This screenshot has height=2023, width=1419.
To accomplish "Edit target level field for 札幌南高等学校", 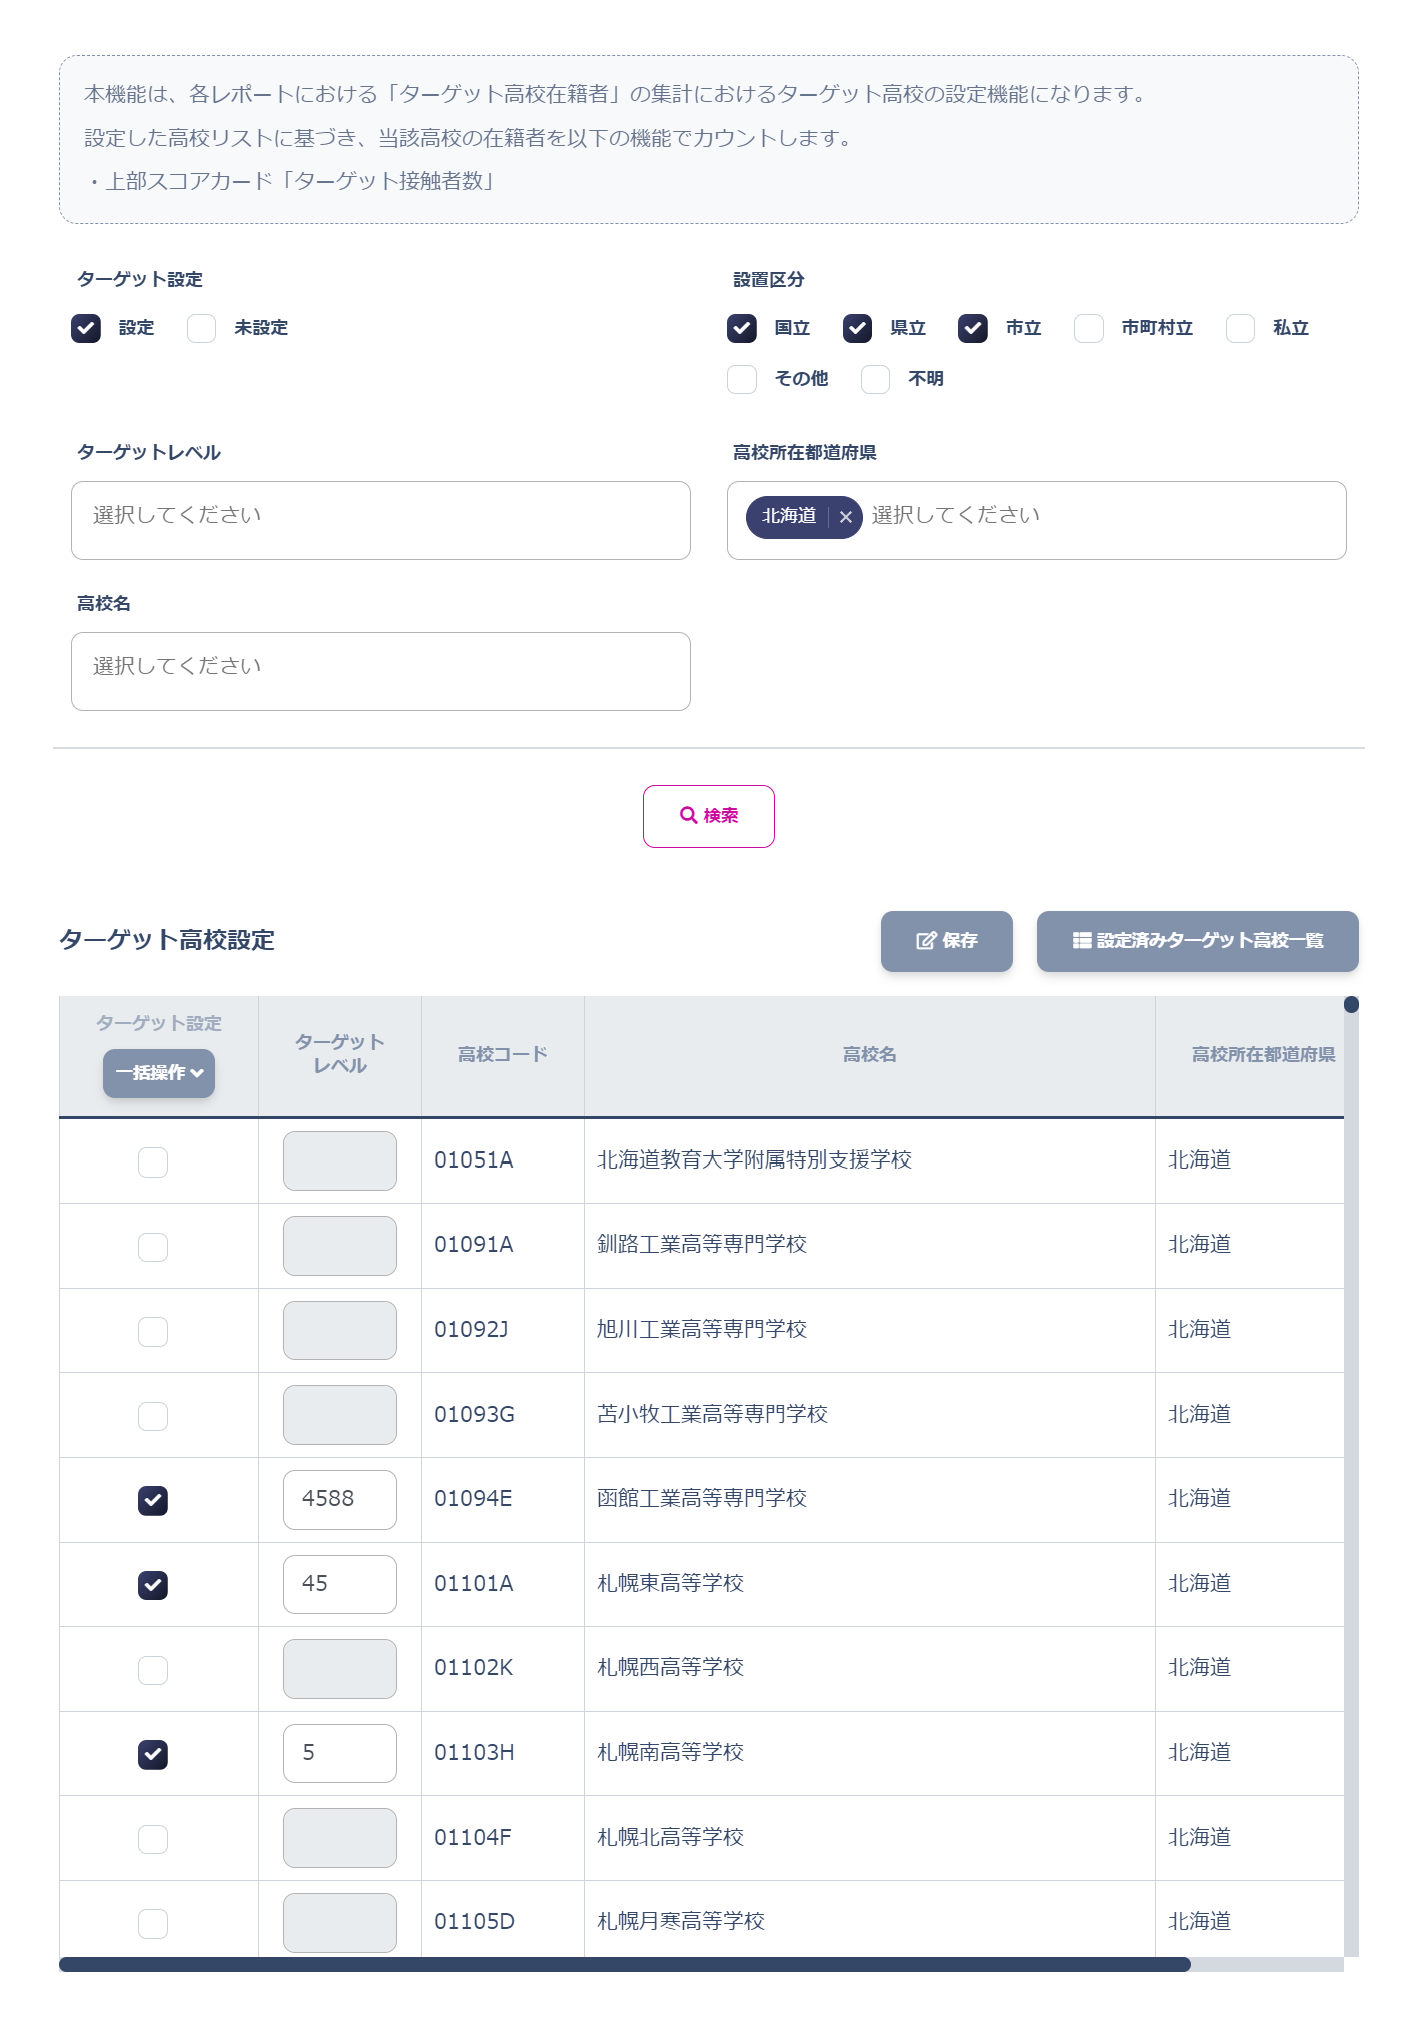I will (340, 1753).
